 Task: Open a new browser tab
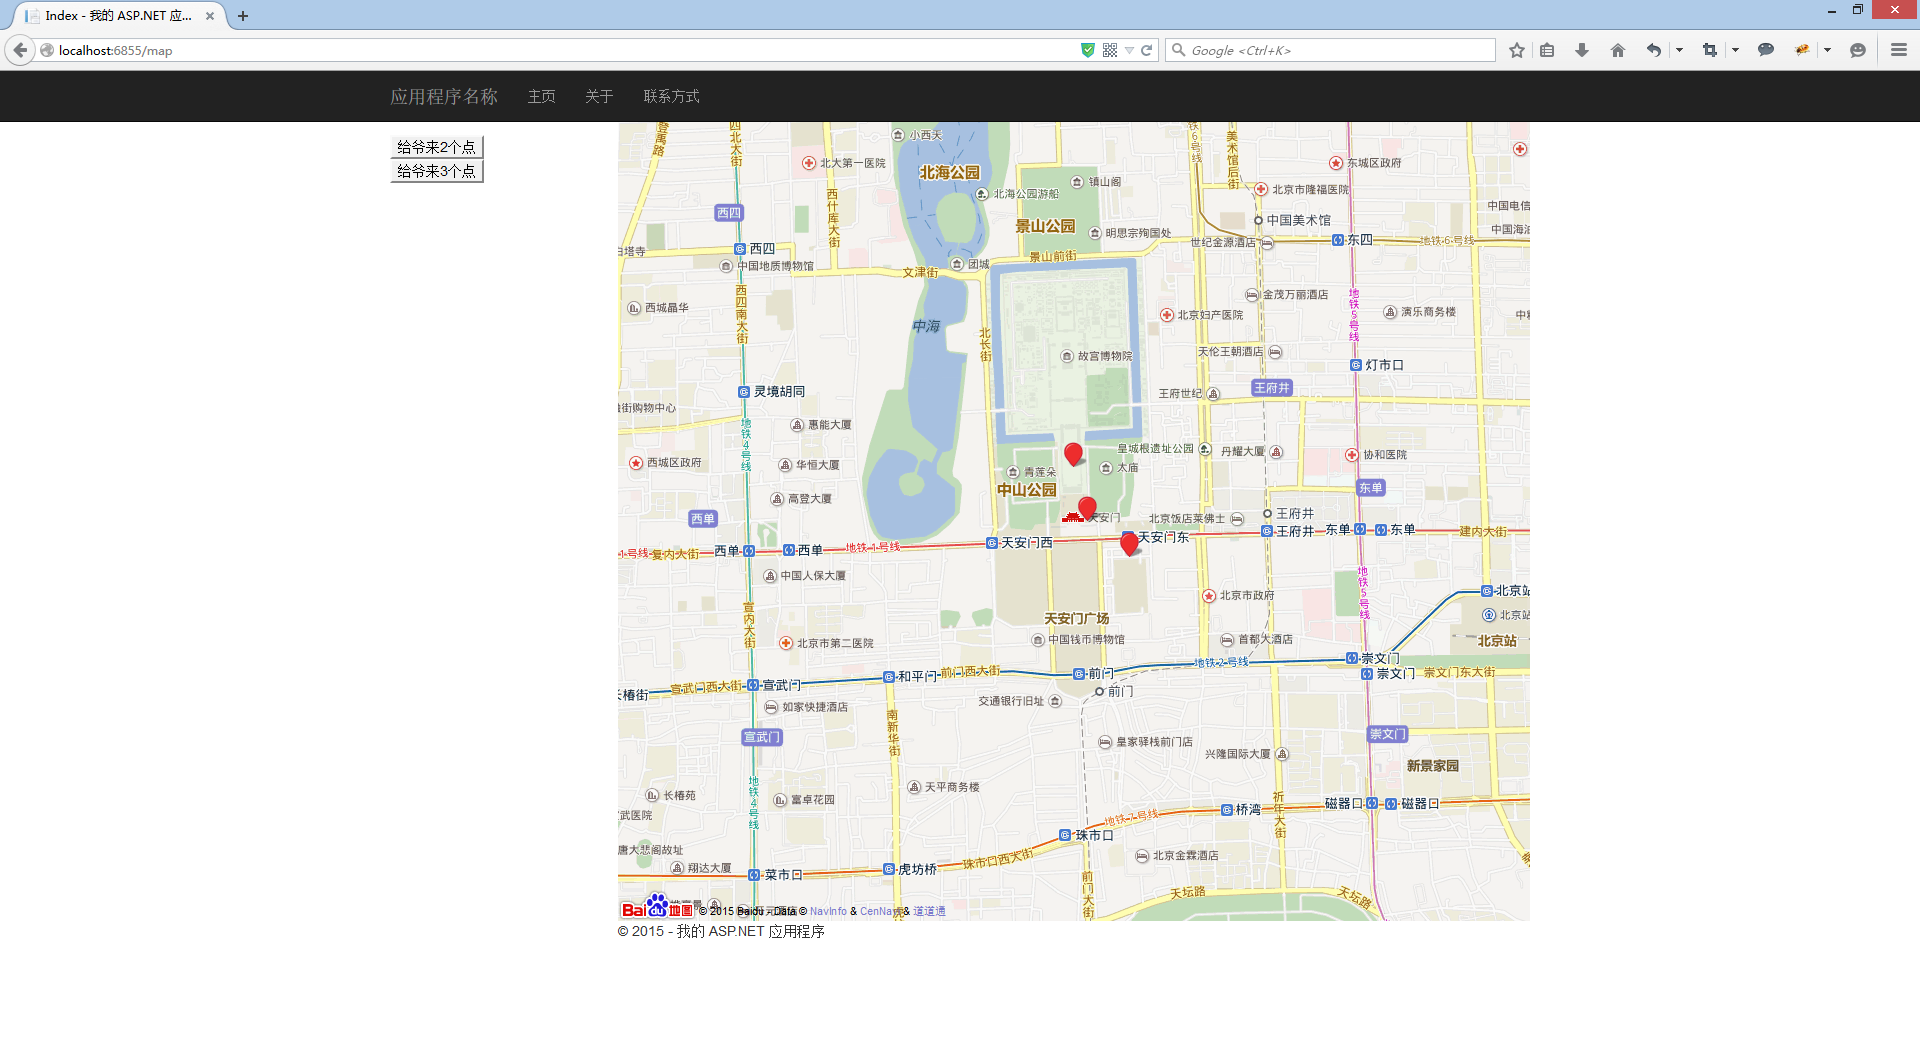(x=243, y=16)
